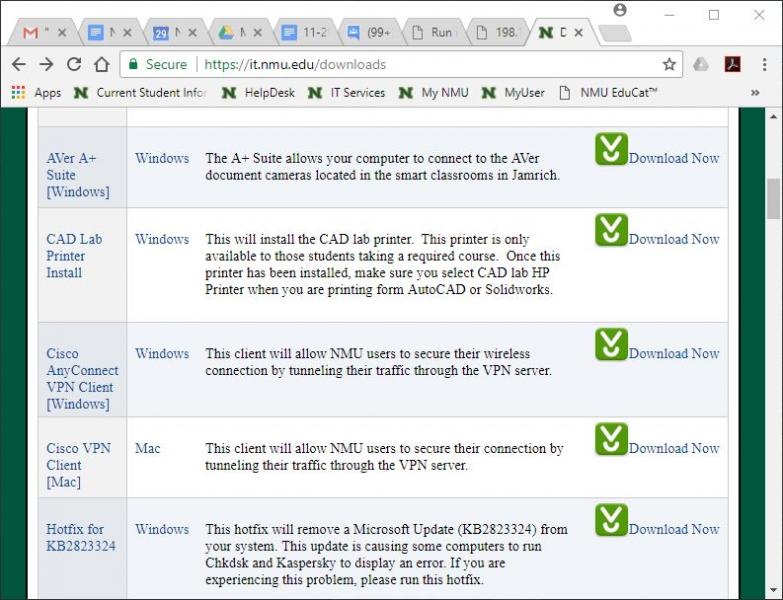
Task: Click the green download icon for Hotfix KB2823324
Action: (611, 520)
